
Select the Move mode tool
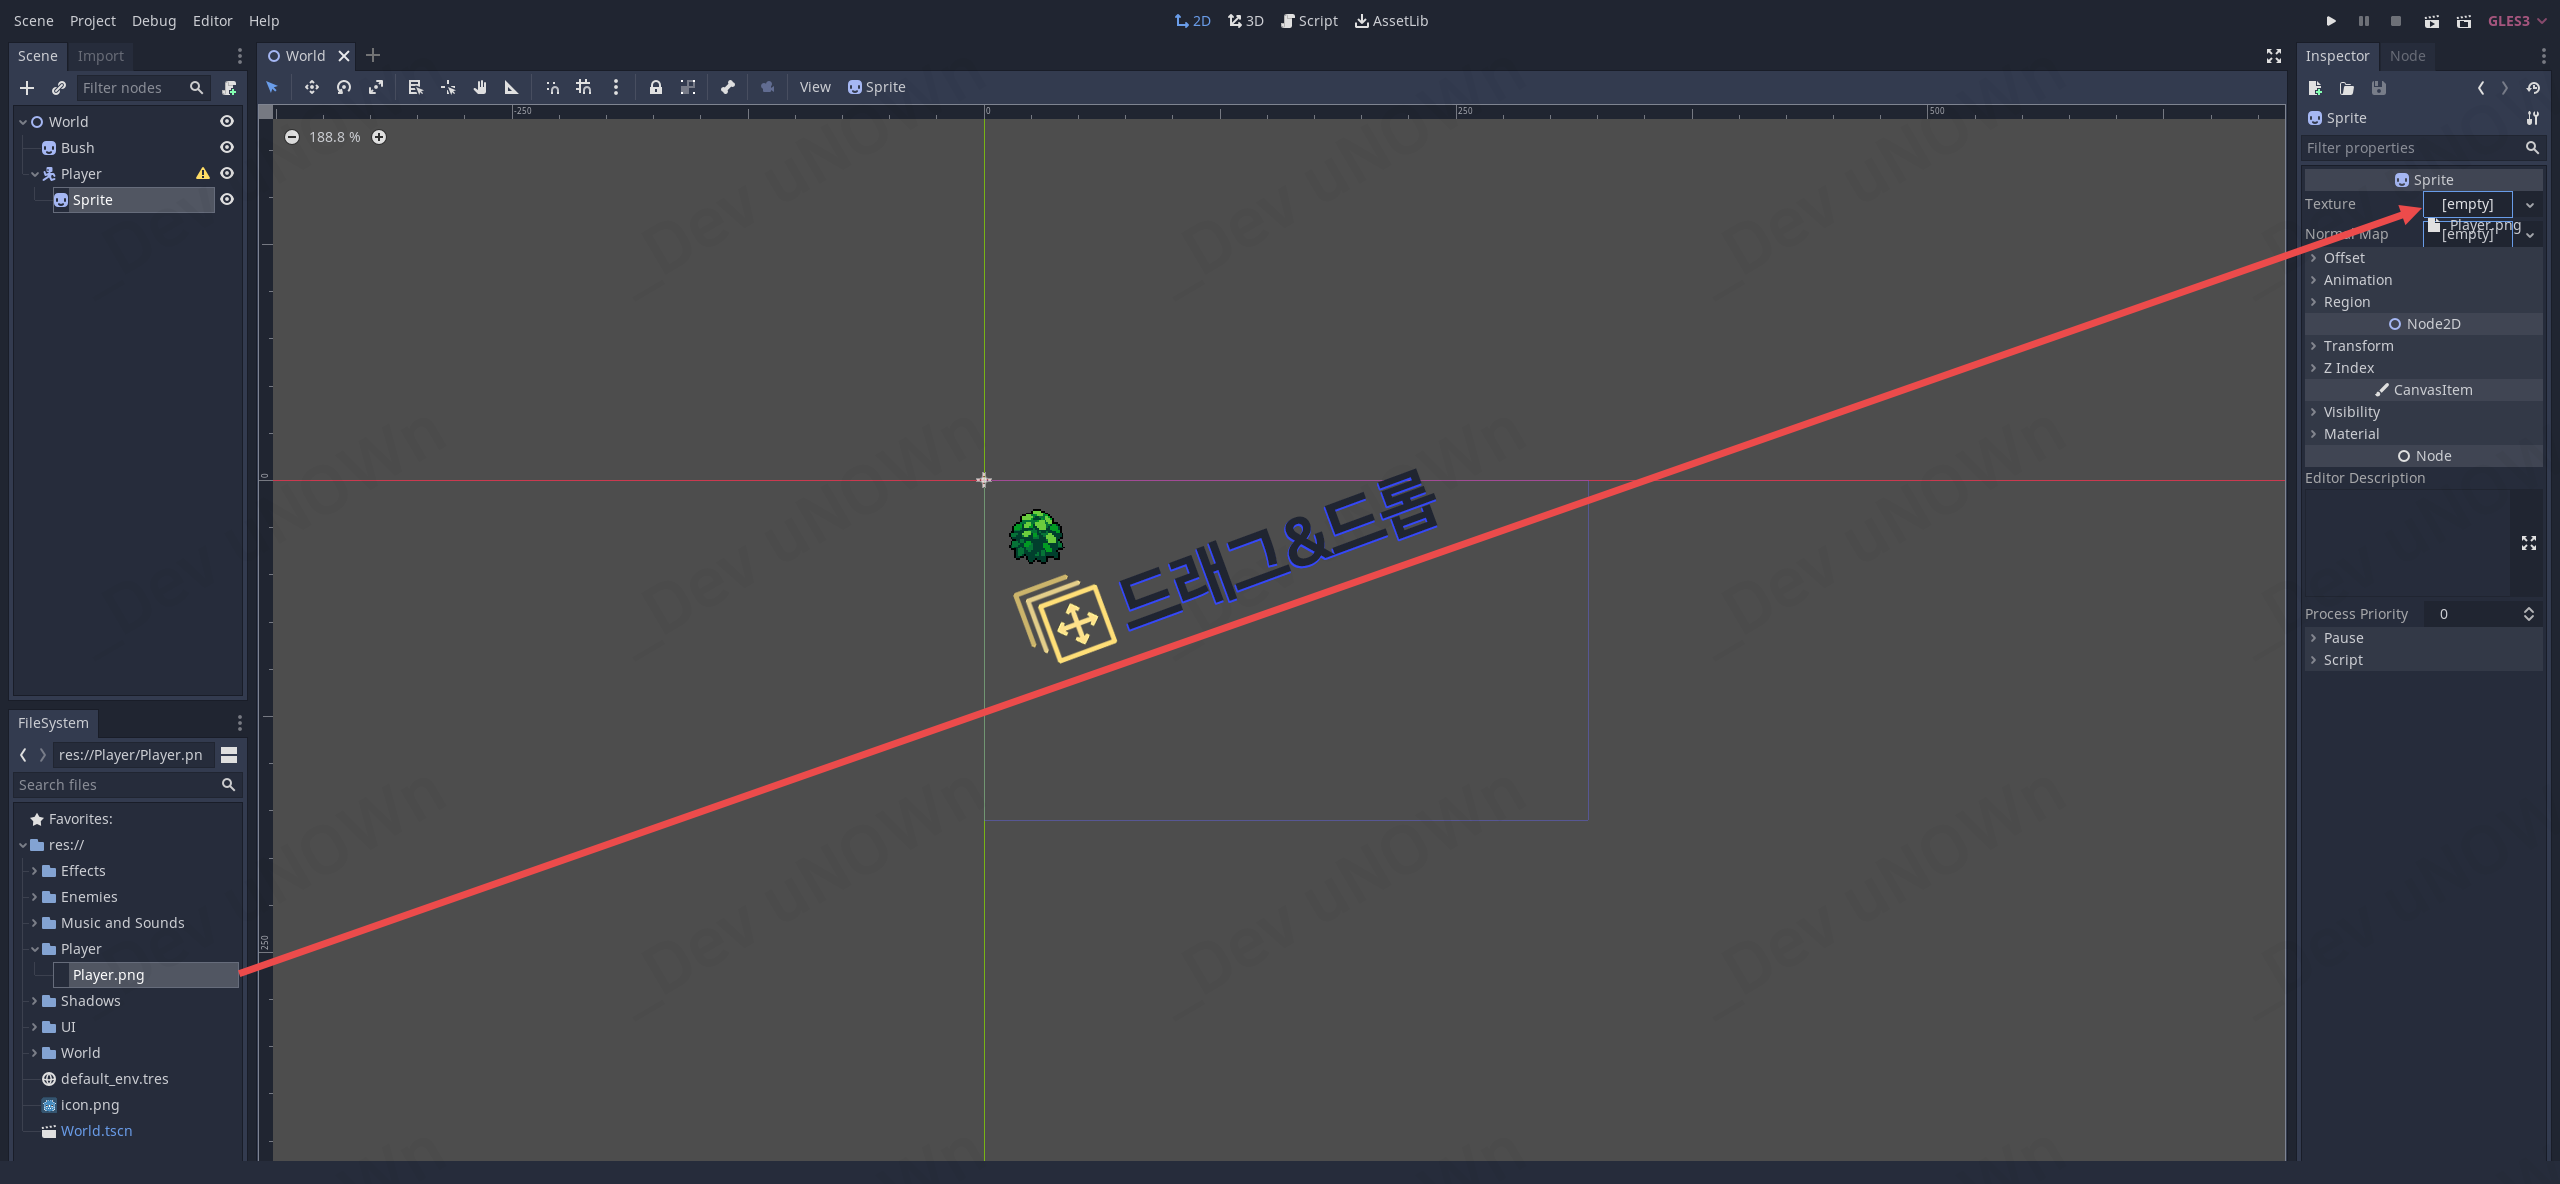[312, 88]
